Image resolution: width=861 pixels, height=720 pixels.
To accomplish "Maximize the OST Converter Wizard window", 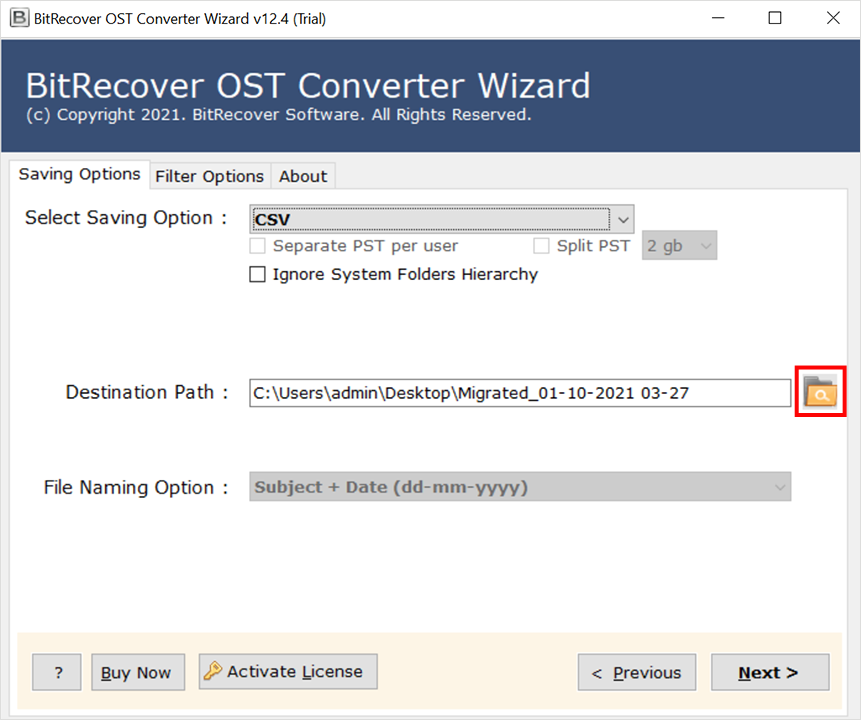I will (775, 18).
